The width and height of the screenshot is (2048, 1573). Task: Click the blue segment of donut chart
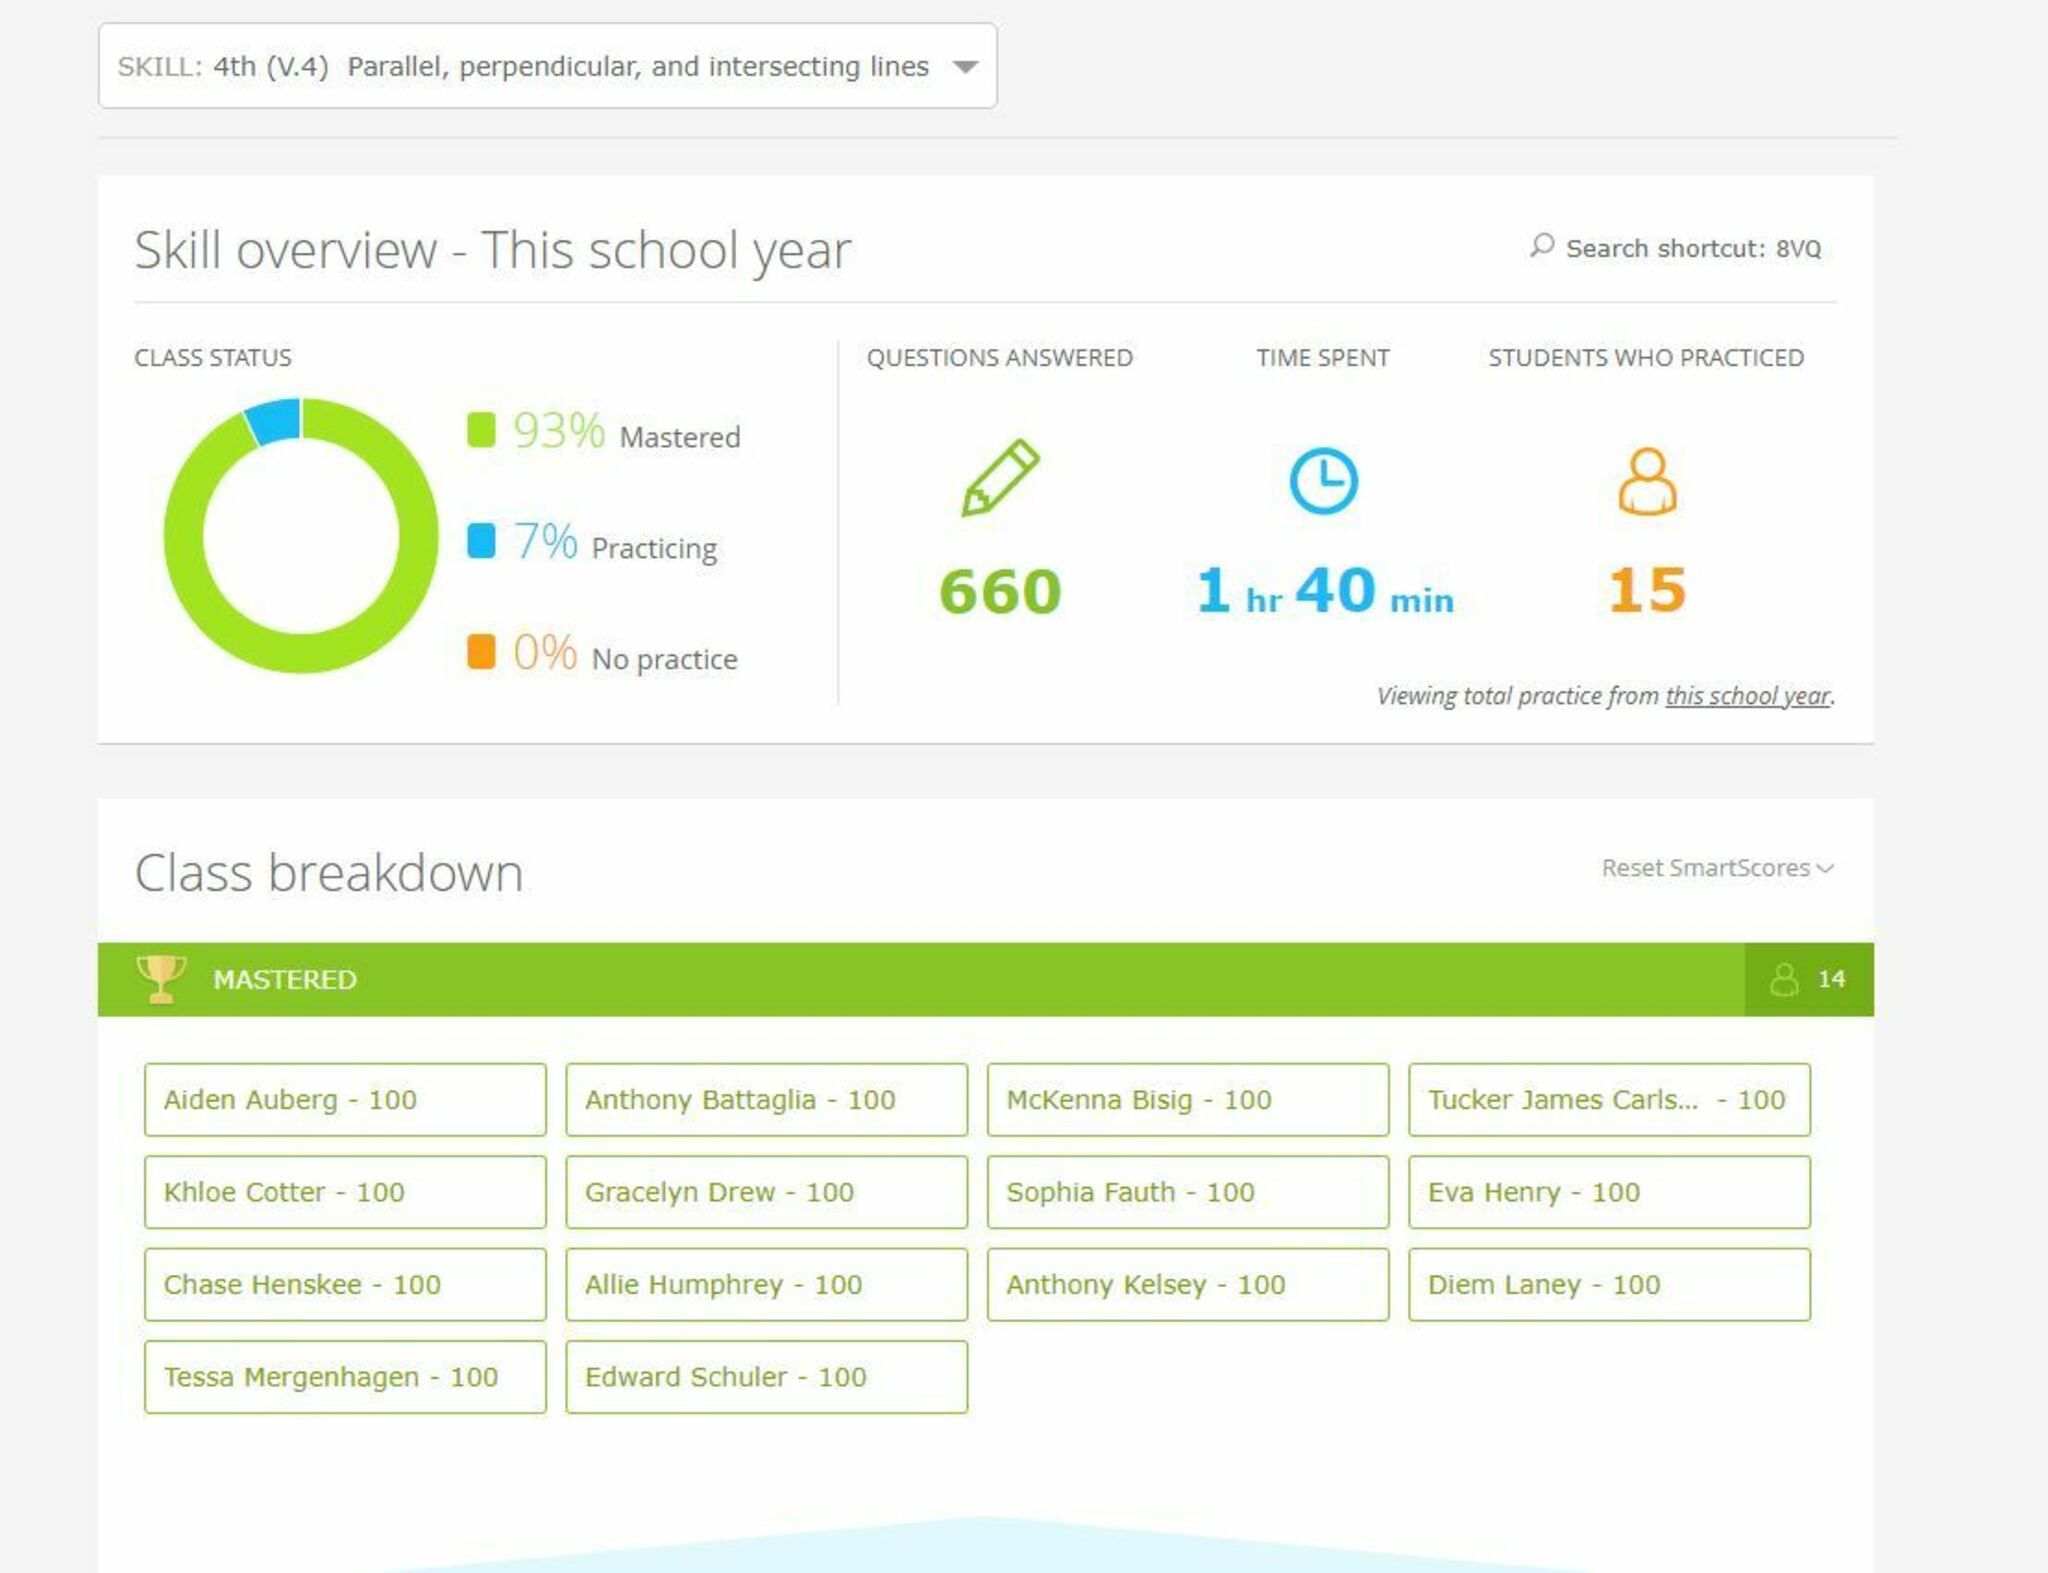pos(274,421)
